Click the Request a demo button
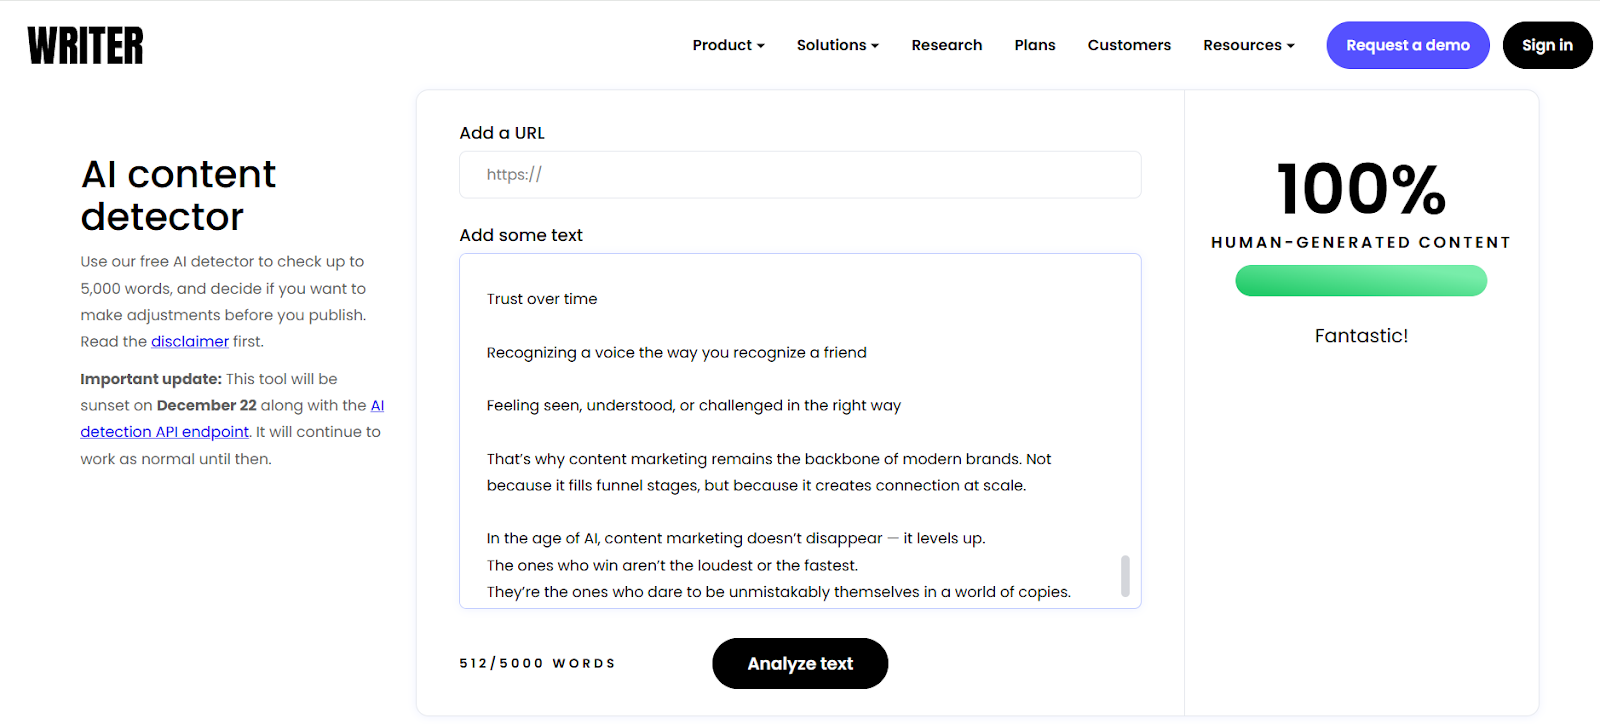Viewport: 1600px width, 724px height. click(x=1408, y=45)
